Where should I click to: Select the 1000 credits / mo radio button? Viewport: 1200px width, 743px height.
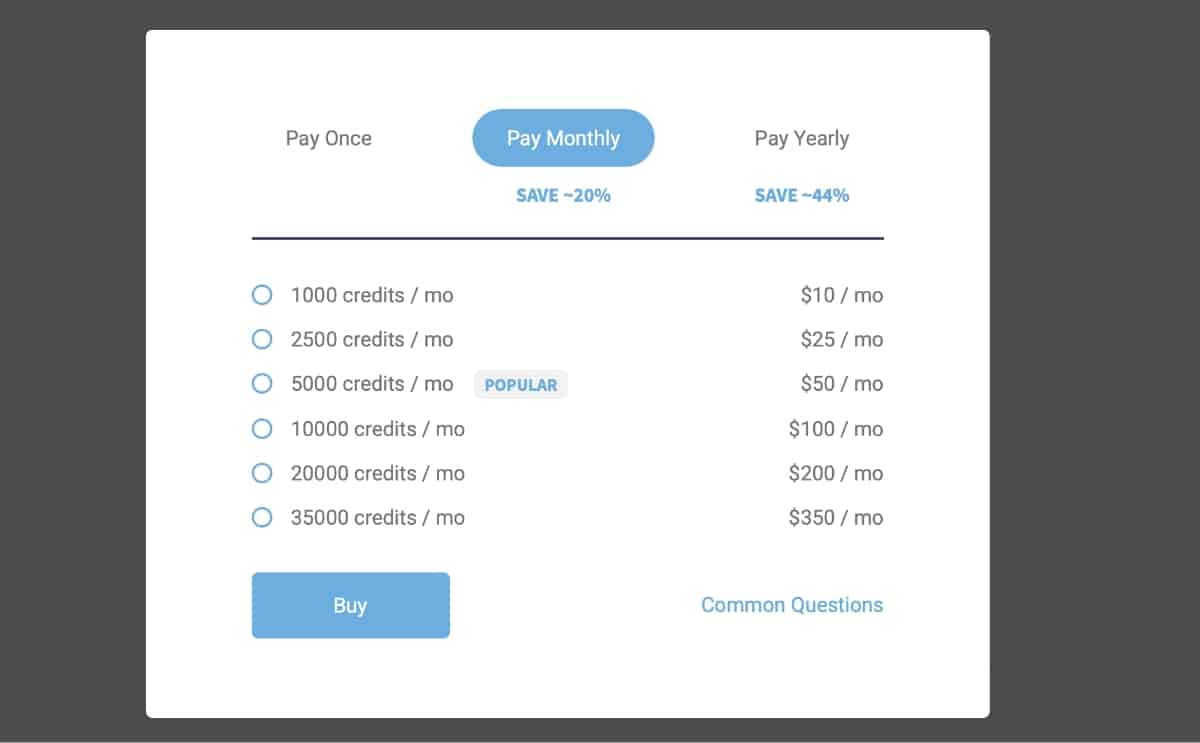[262, 295]
